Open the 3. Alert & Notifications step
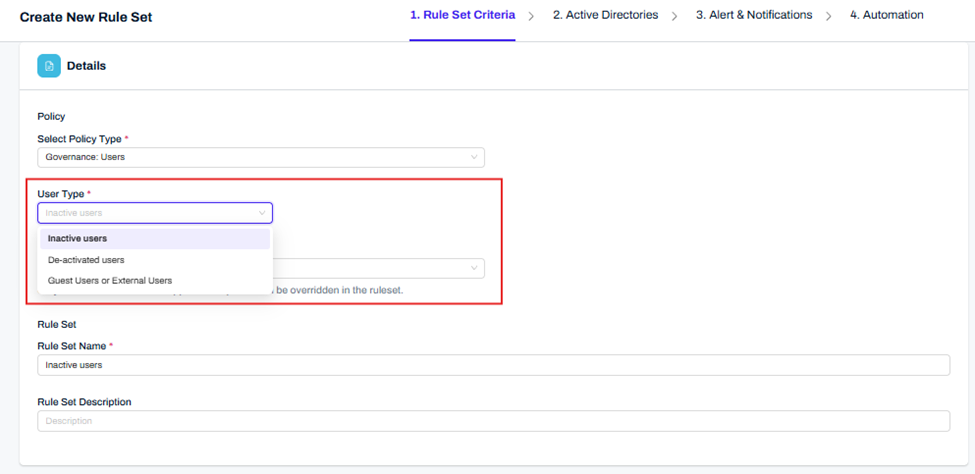Screen dimensions: 975x474 pos(754,16)
